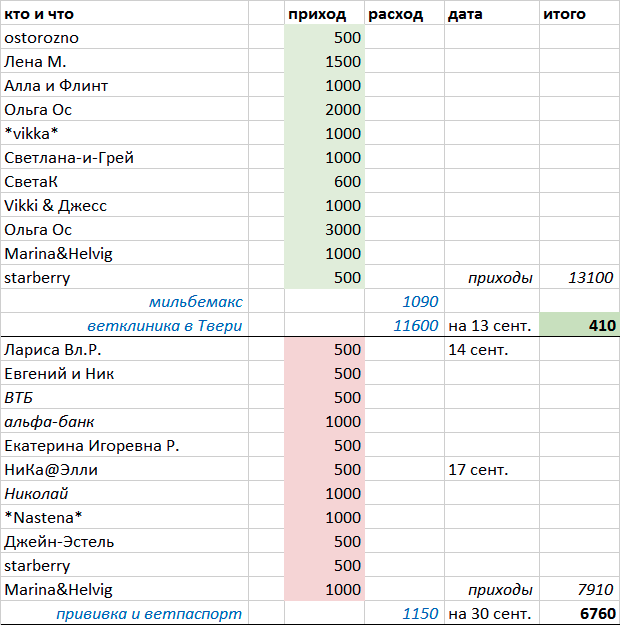
Task: Click the 13100 income total cell
Action: (x=589, y=278)
